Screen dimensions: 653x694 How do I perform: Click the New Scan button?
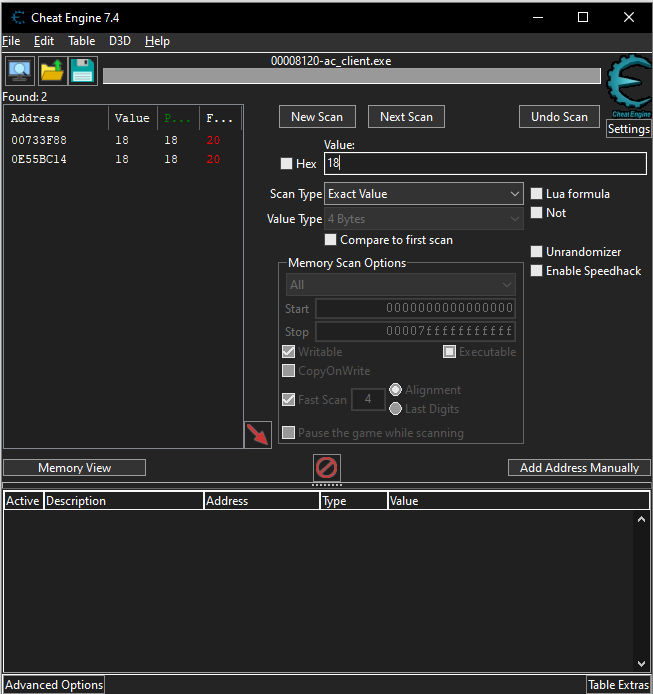(317, 117)
